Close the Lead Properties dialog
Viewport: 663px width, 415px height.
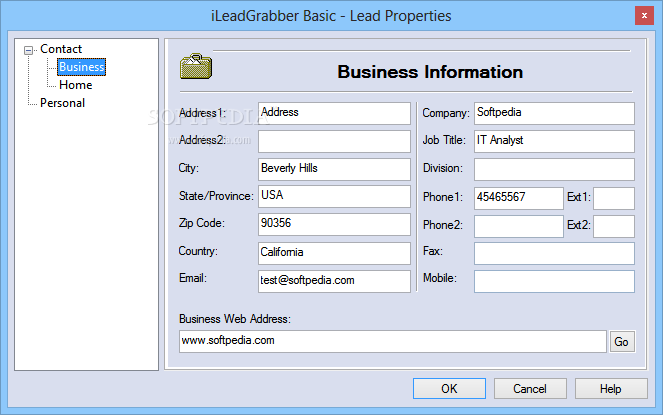644,16
